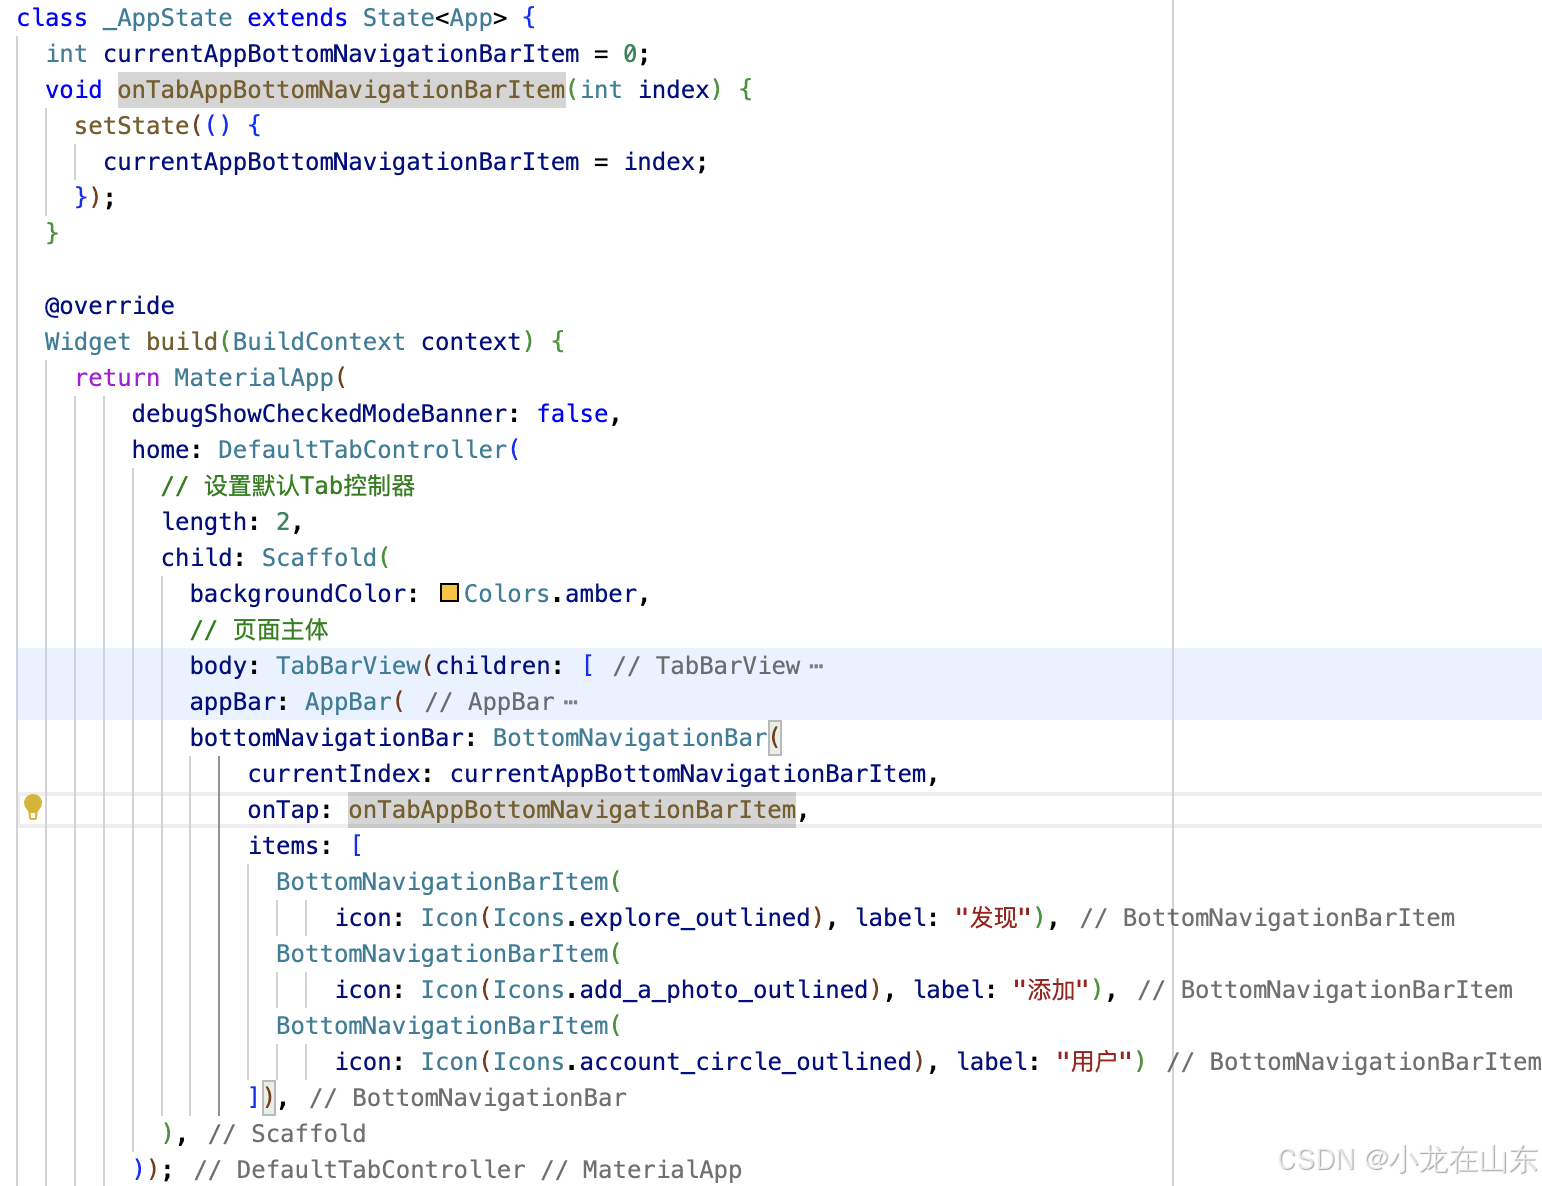
Task: Click AppBar constructor after appBar:
Action: (x=348, y=702)
